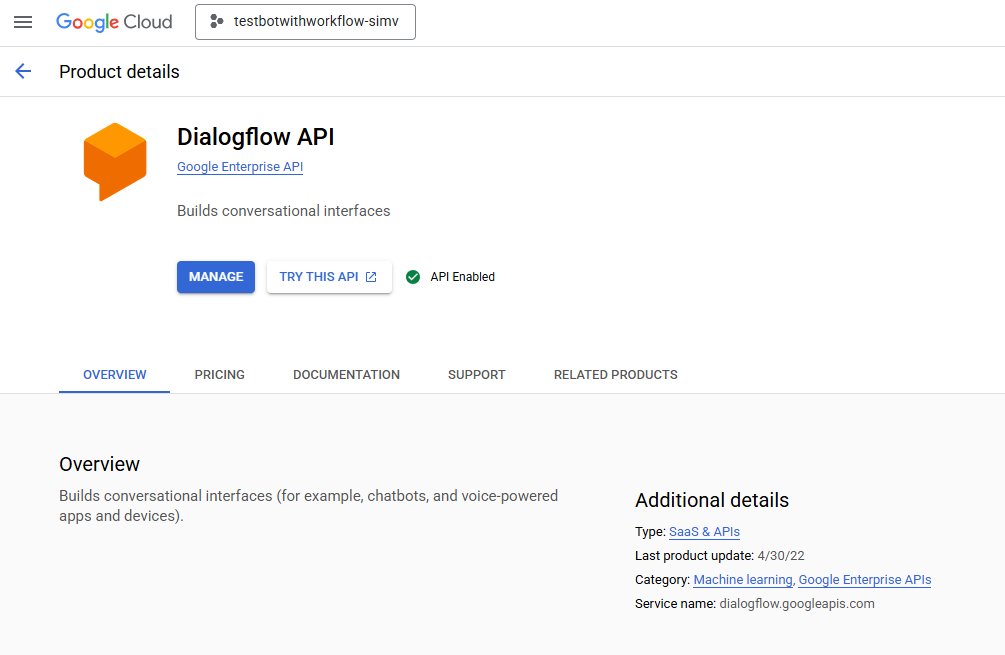
Task: Click the dialogflow.googleapis.com service name
Action: [x=797, y=604]
